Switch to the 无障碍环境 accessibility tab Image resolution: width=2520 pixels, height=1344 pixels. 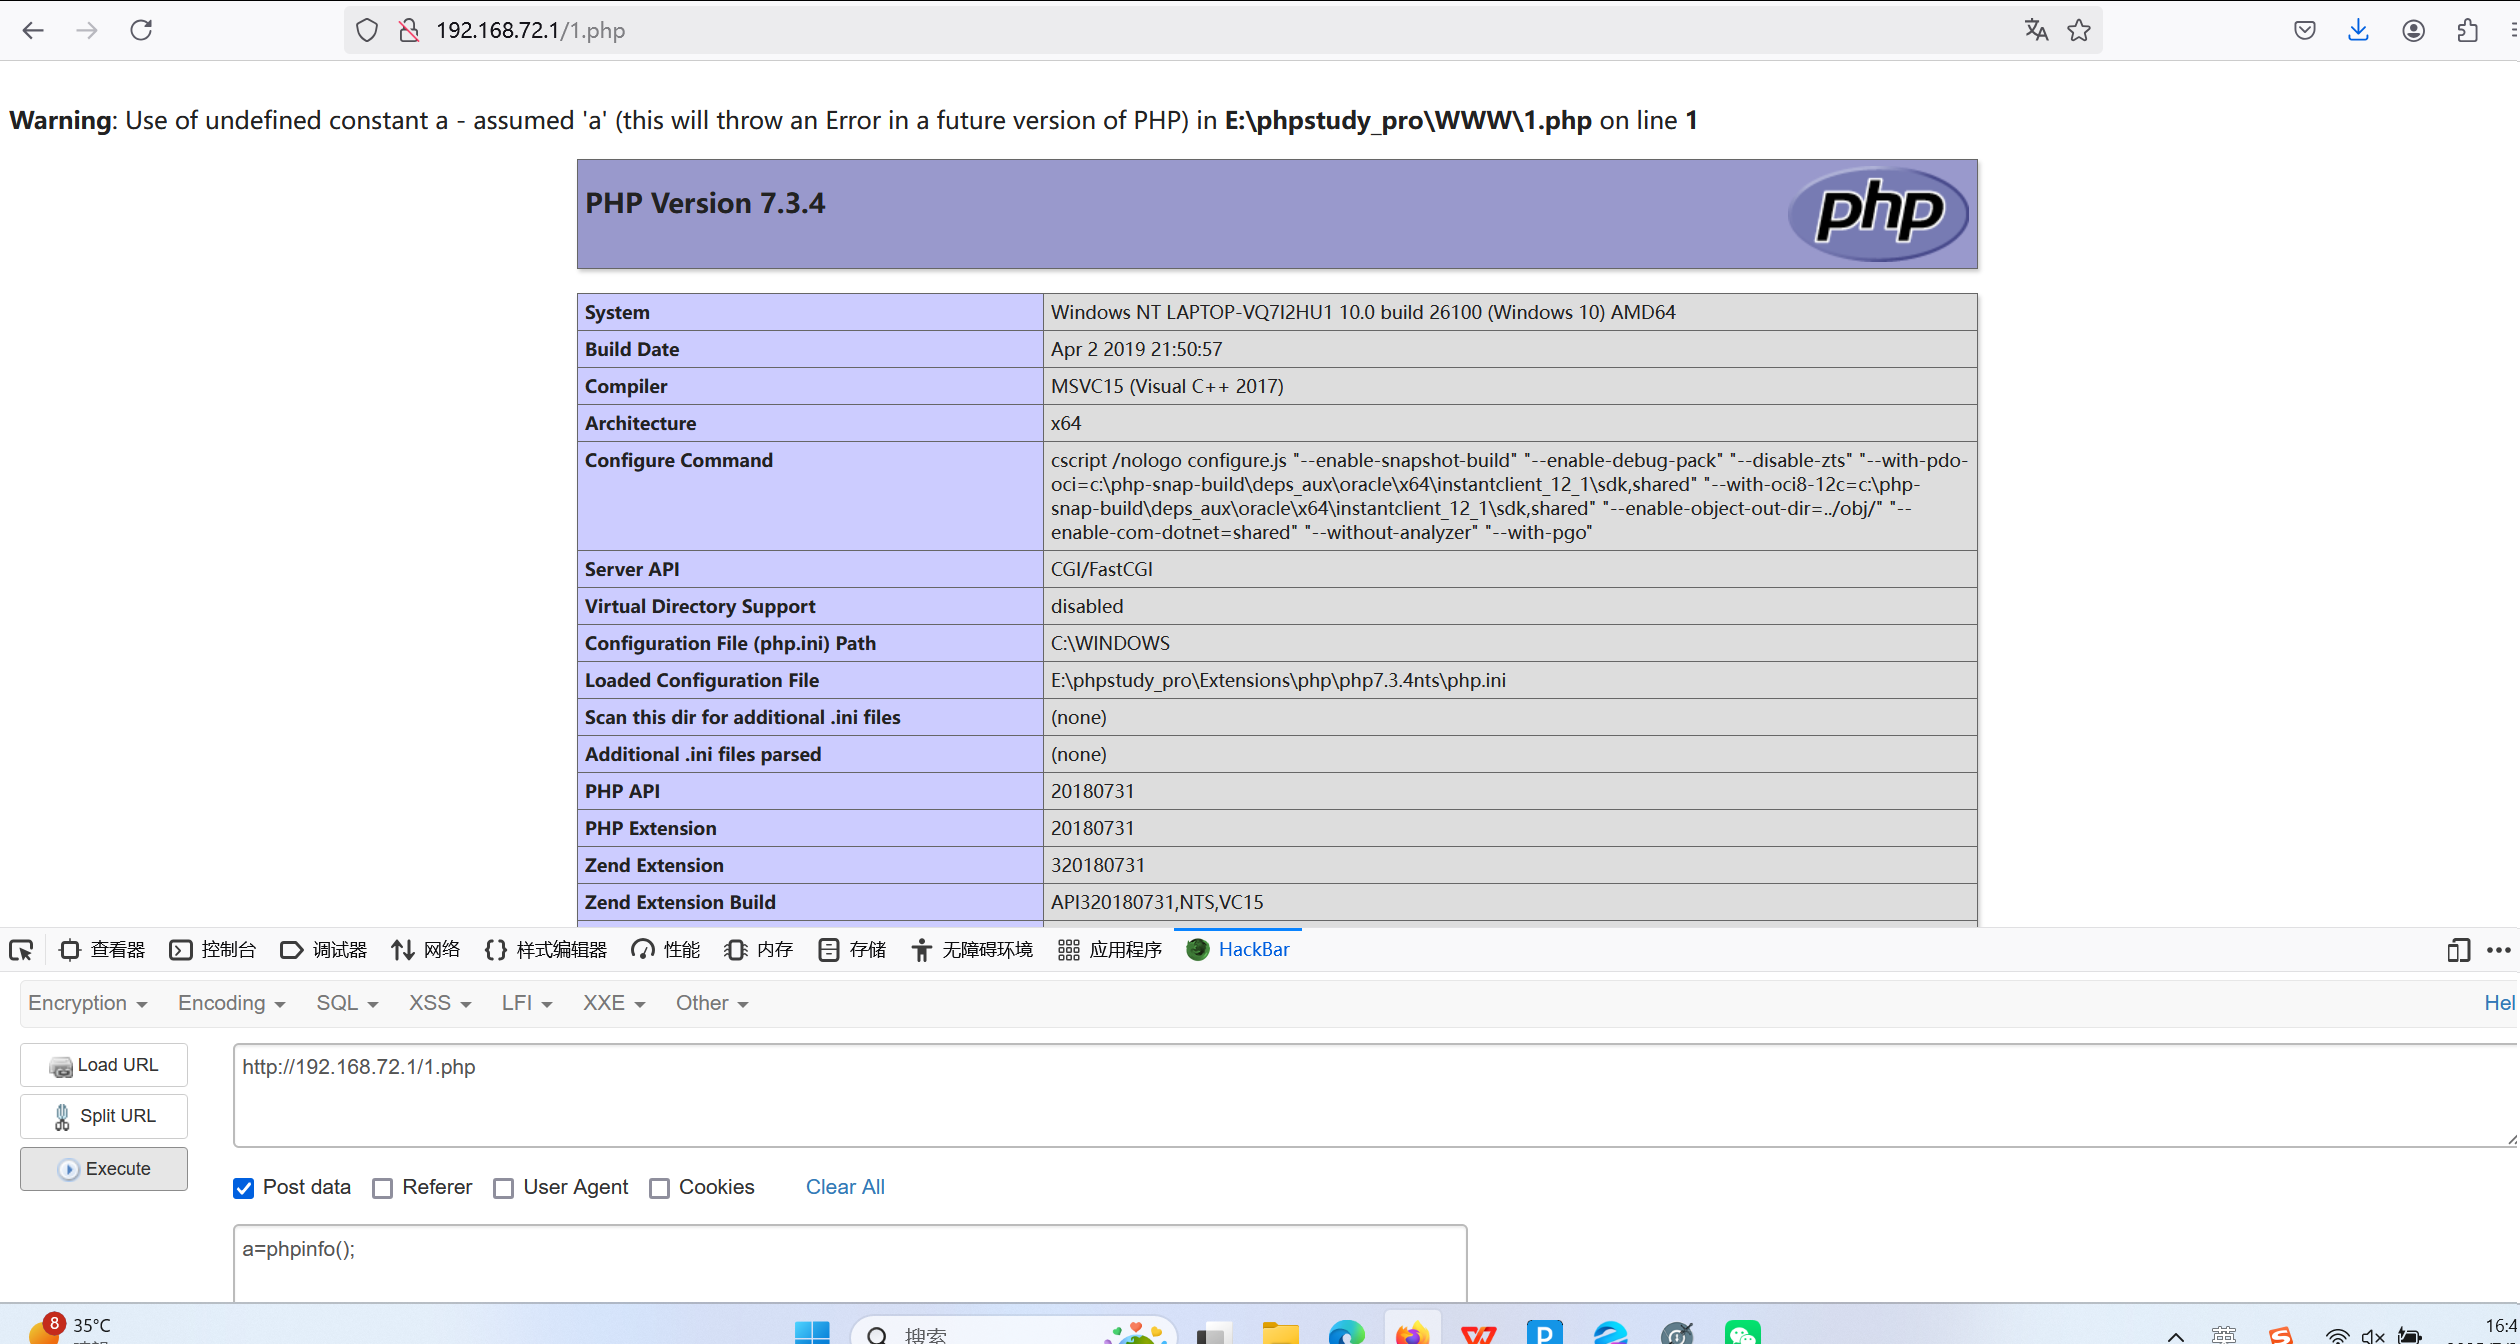coord(971,950)
